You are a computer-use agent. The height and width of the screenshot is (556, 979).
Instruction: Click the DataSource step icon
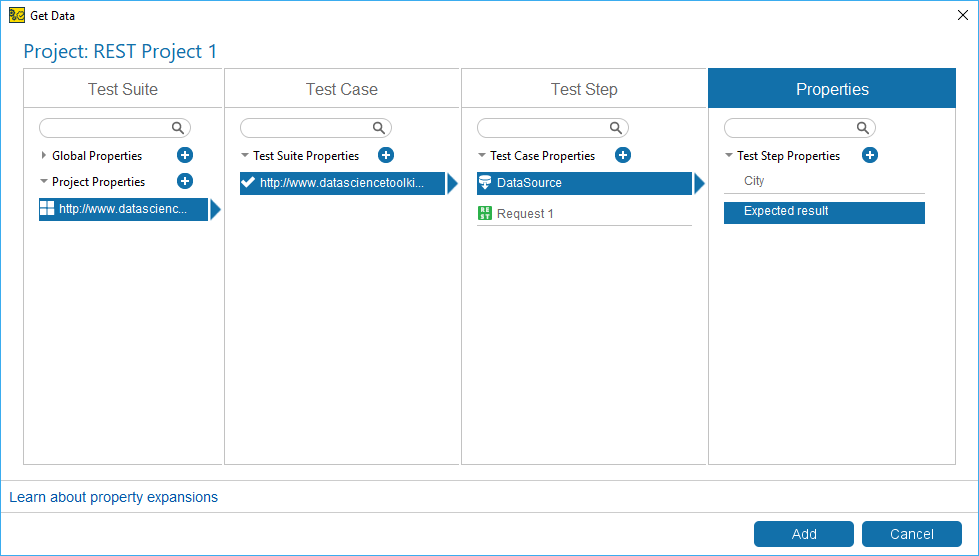click(485, 183)
